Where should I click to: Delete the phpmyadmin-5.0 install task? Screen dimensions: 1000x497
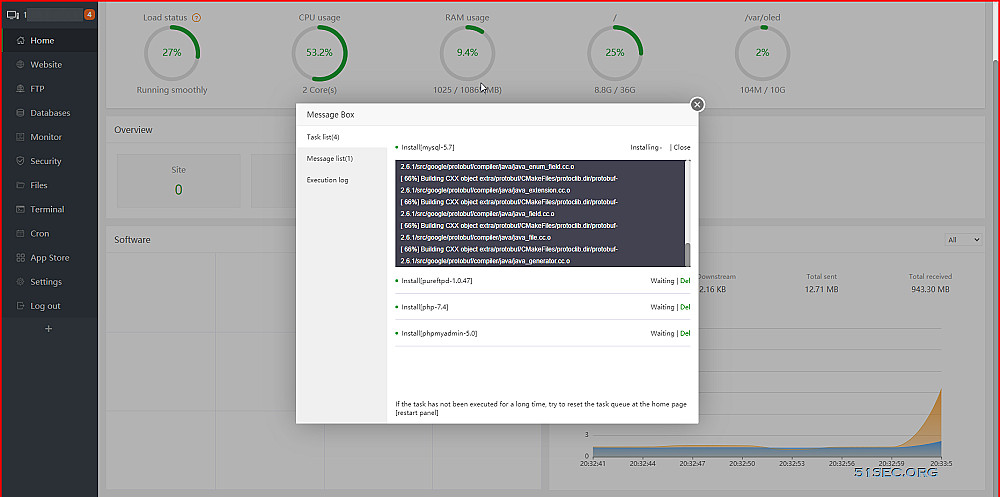[x=686, y=333]
